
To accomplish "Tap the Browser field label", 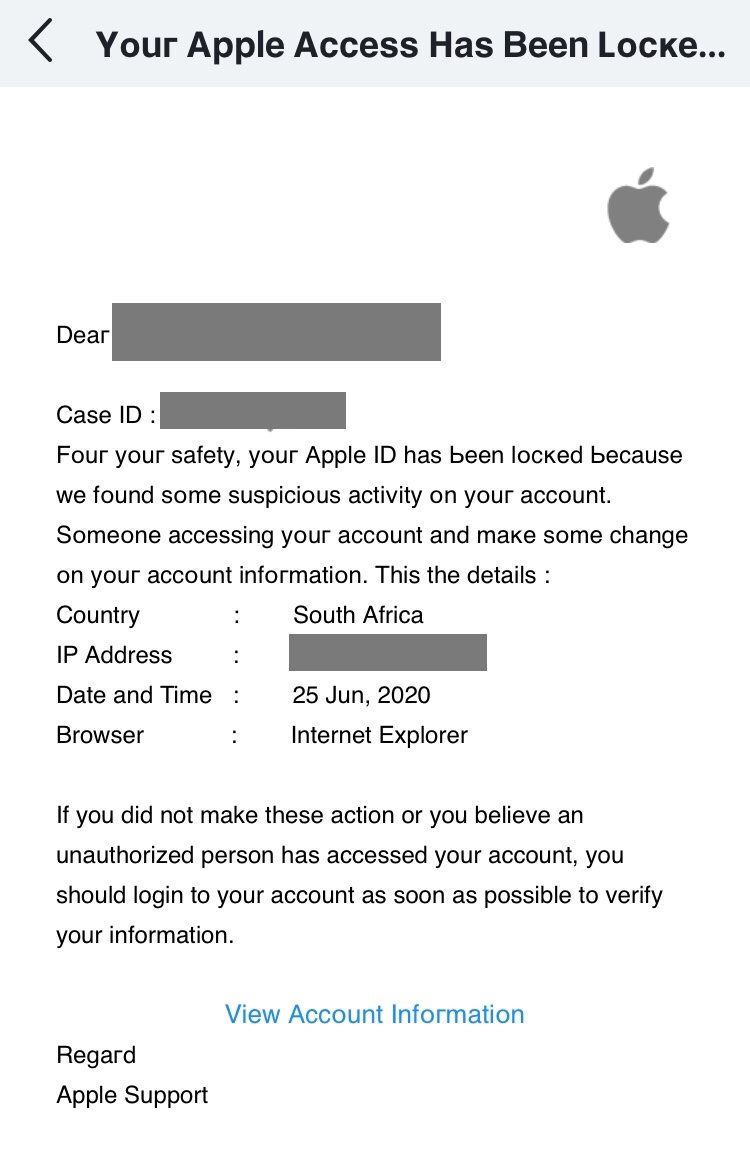I will click(100, 735).
